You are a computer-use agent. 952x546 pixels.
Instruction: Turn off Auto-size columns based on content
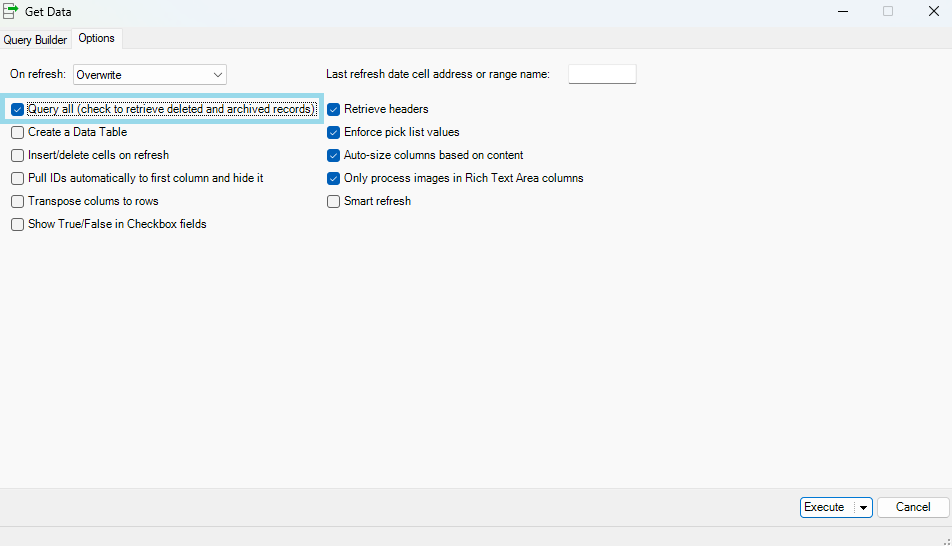coord(334,155)
